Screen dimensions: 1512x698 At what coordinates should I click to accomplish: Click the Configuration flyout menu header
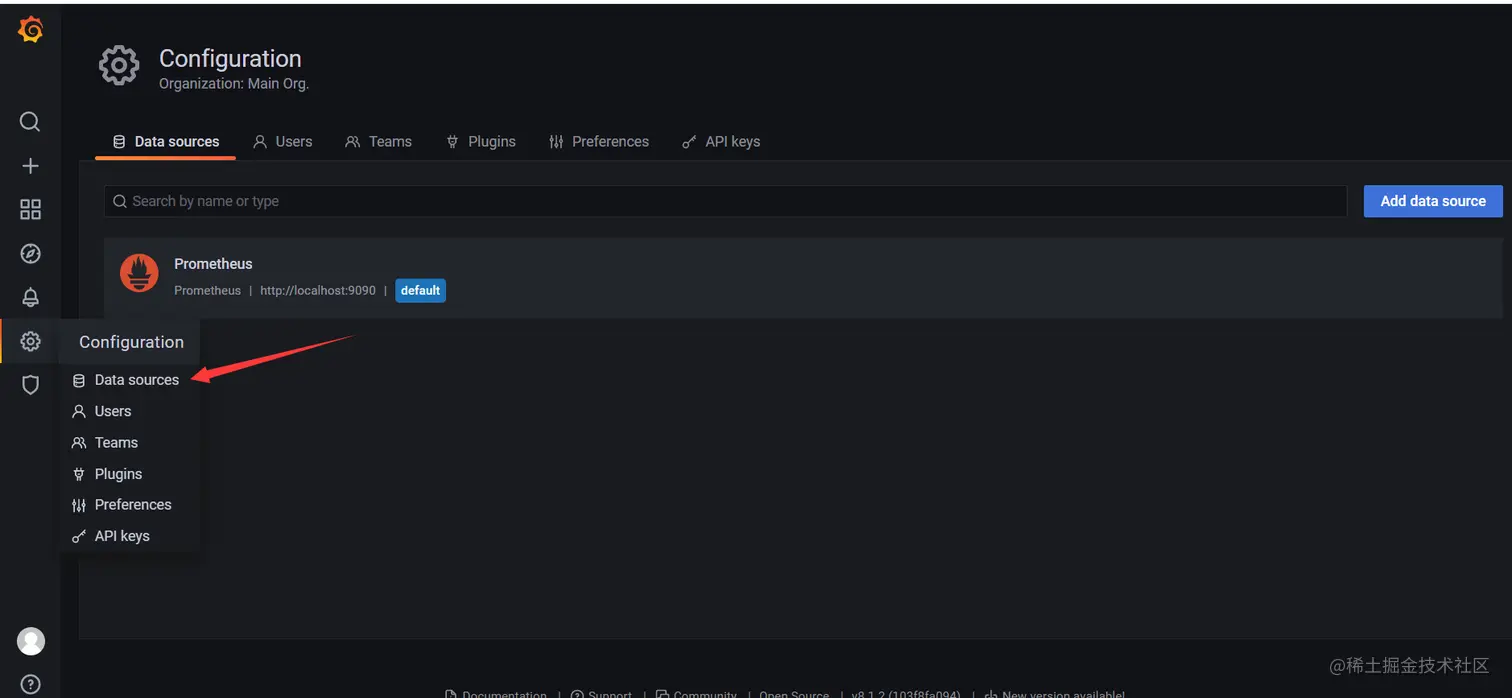[131, 342]
